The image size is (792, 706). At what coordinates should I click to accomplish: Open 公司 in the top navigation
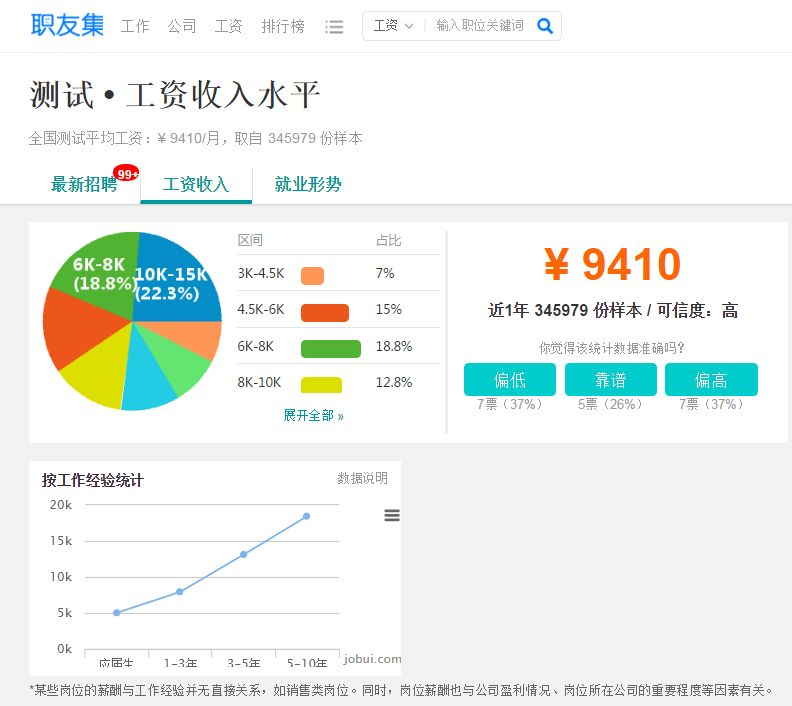tap(182, 26)
